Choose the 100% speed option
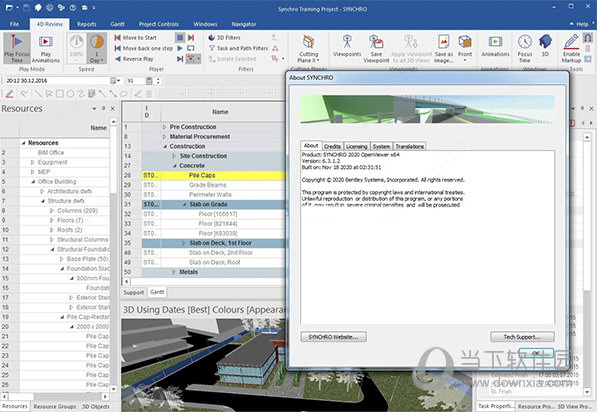 (77, 48)
